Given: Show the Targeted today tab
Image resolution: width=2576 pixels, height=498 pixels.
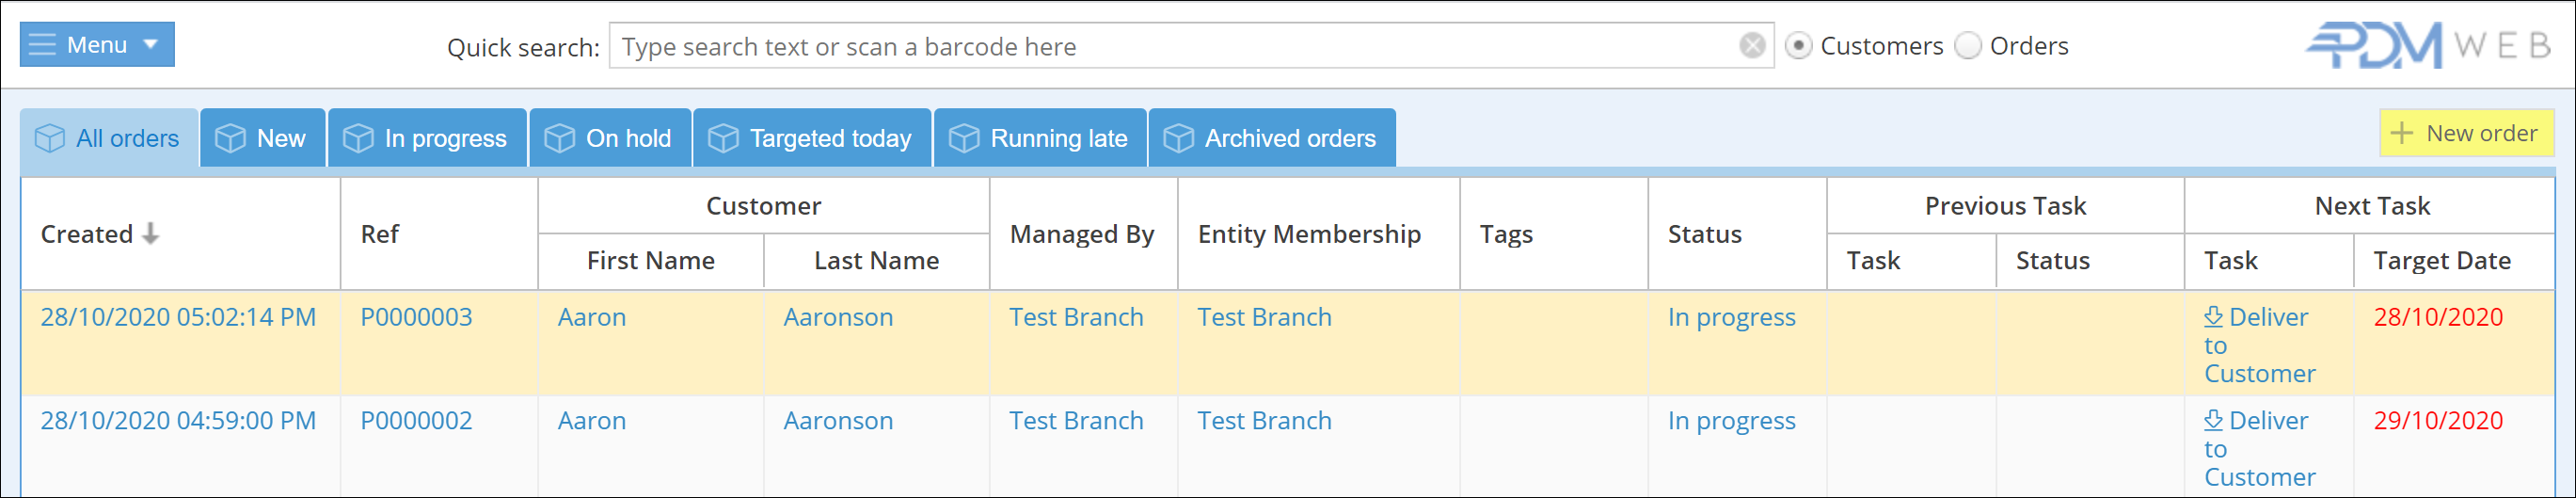Looking at the screenshot, I should 812,138.
